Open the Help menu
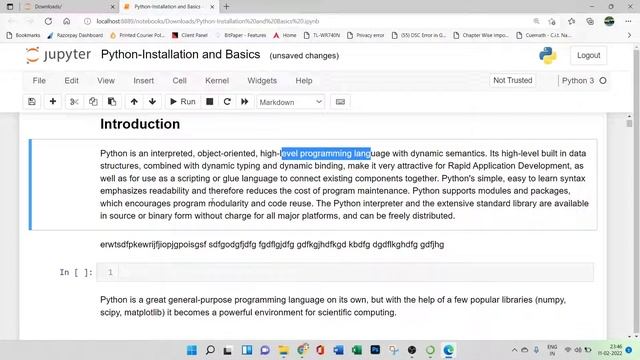Screen dimensions: 640x360 (304, 81)
